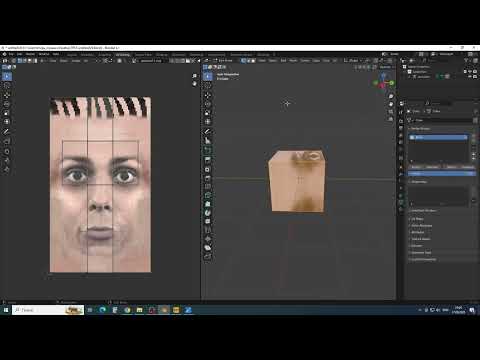Select the Cursor tool in UV editor toolbar
Image resolution: width=480 pixels, height=360 pixels.
[7, 86]
